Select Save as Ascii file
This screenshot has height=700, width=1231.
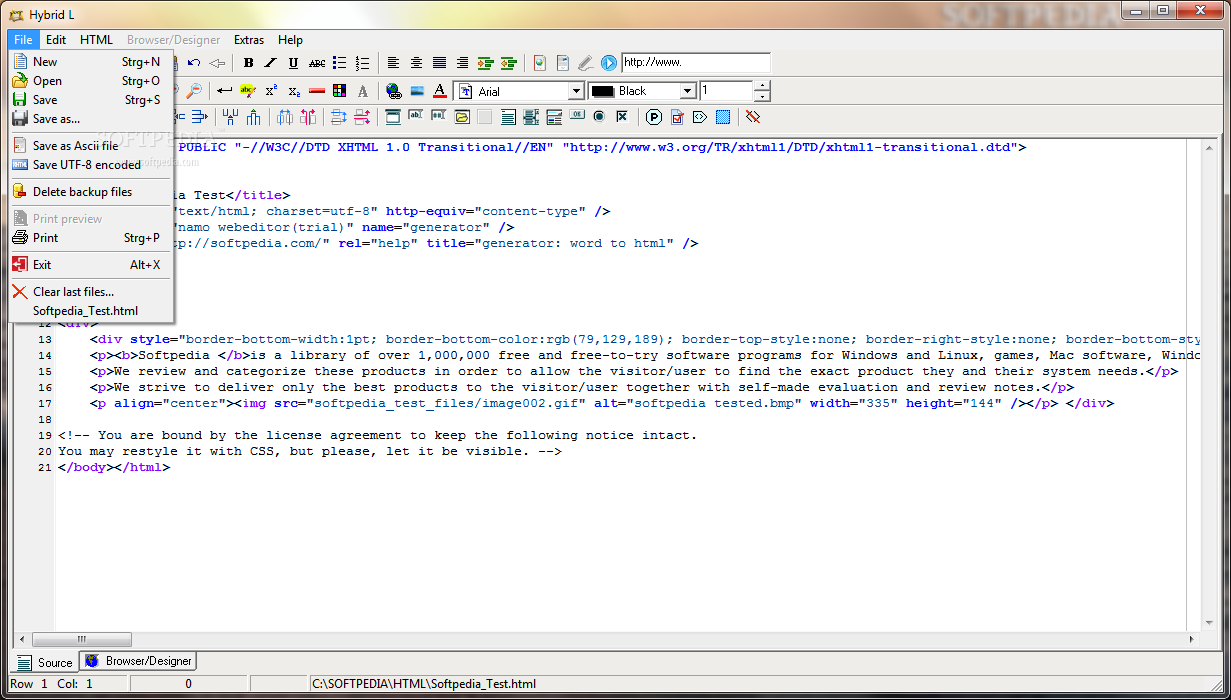pos(91,146)
